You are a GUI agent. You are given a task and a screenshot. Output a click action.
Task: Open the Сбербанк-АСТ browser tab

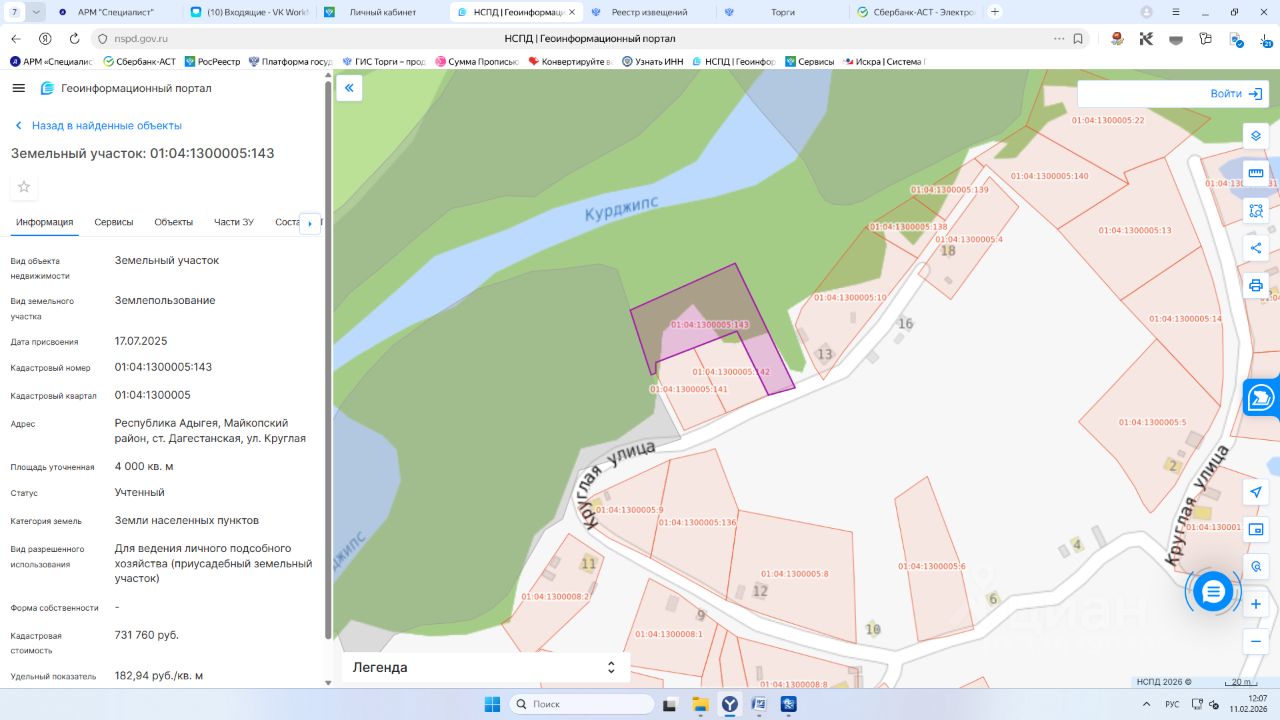(917, 12)
